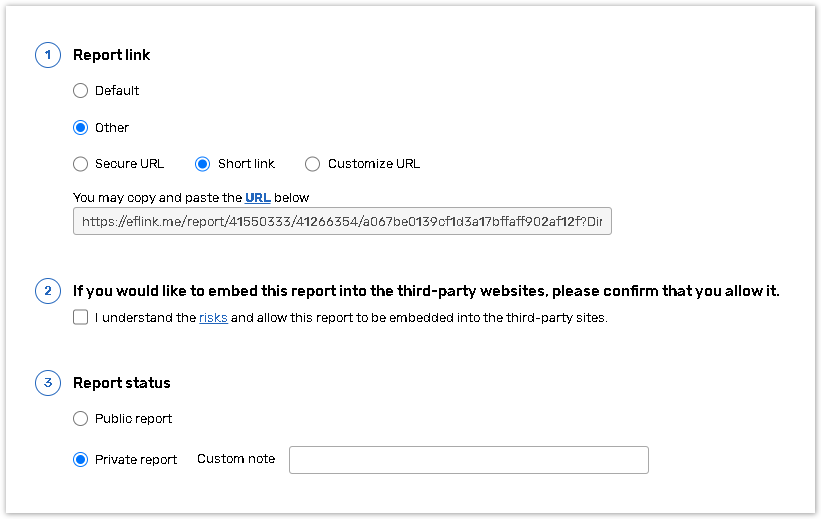
Task: Click the step 2 circle icon
Action: tap(47, 292)
